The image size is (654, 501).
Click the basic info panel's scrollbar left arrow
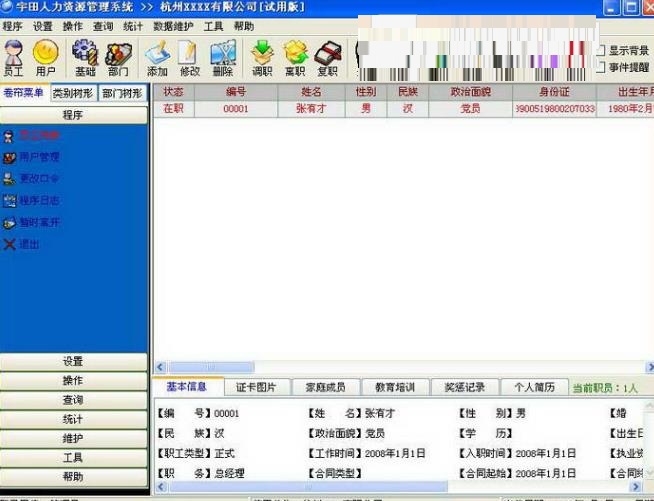tap(161, 486)
